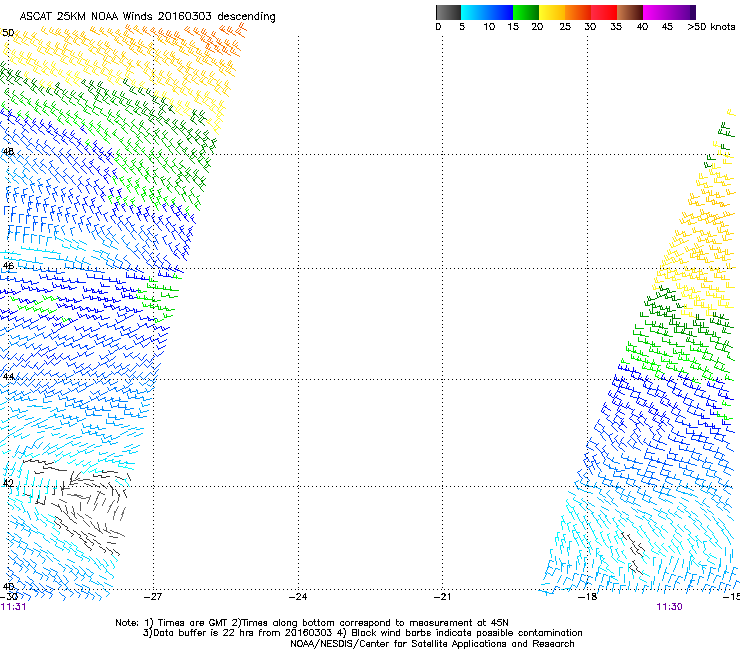The height and width of the screenshot is (650, 740).
Task: Click the longitude label '-21'
Action: [442, 597]
